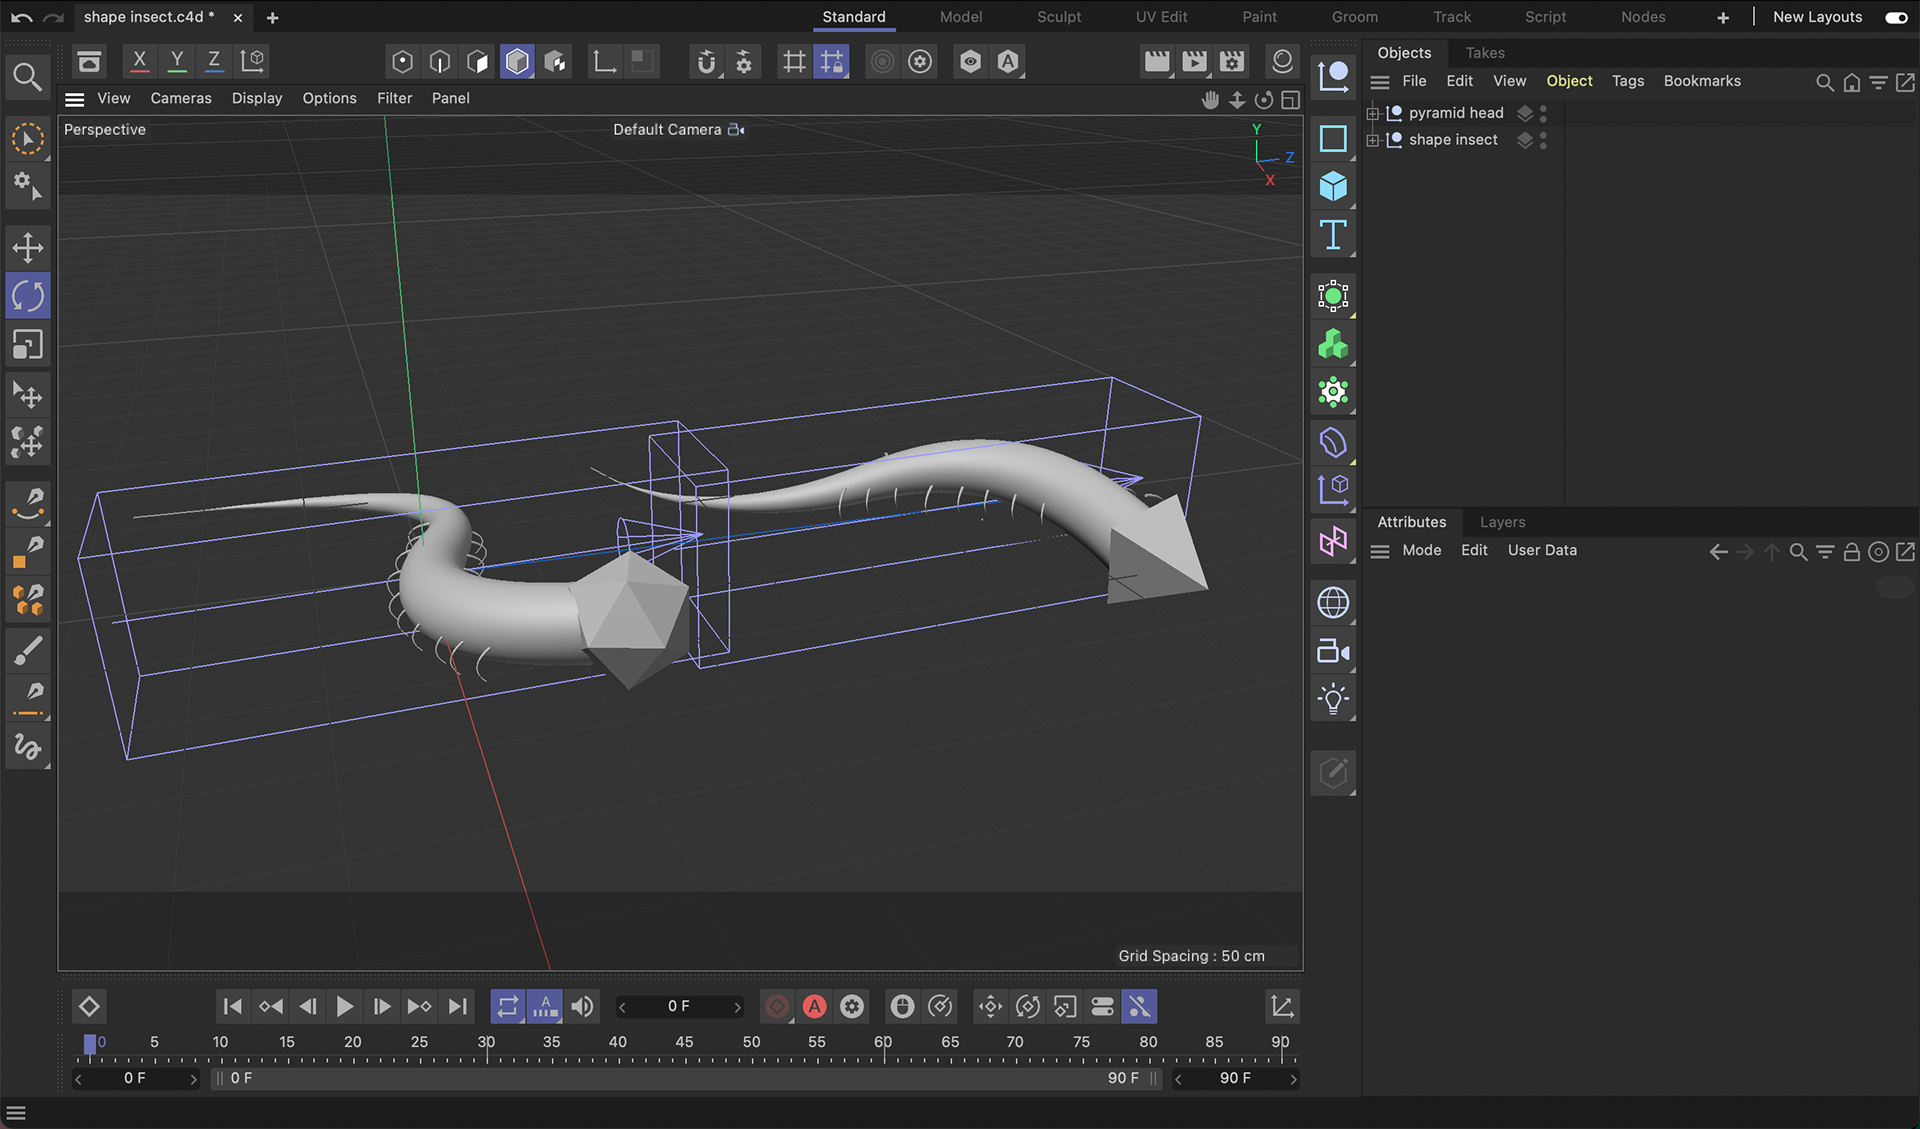
Task: Expand the shape insect object hierarchy
Action: [x=1373, y=140]
